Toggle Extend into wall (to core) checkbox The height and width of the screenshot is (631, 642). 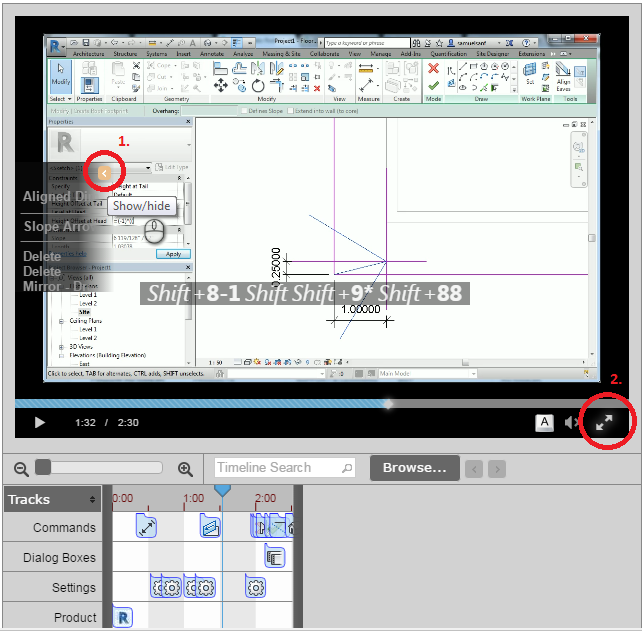(291, 111)
